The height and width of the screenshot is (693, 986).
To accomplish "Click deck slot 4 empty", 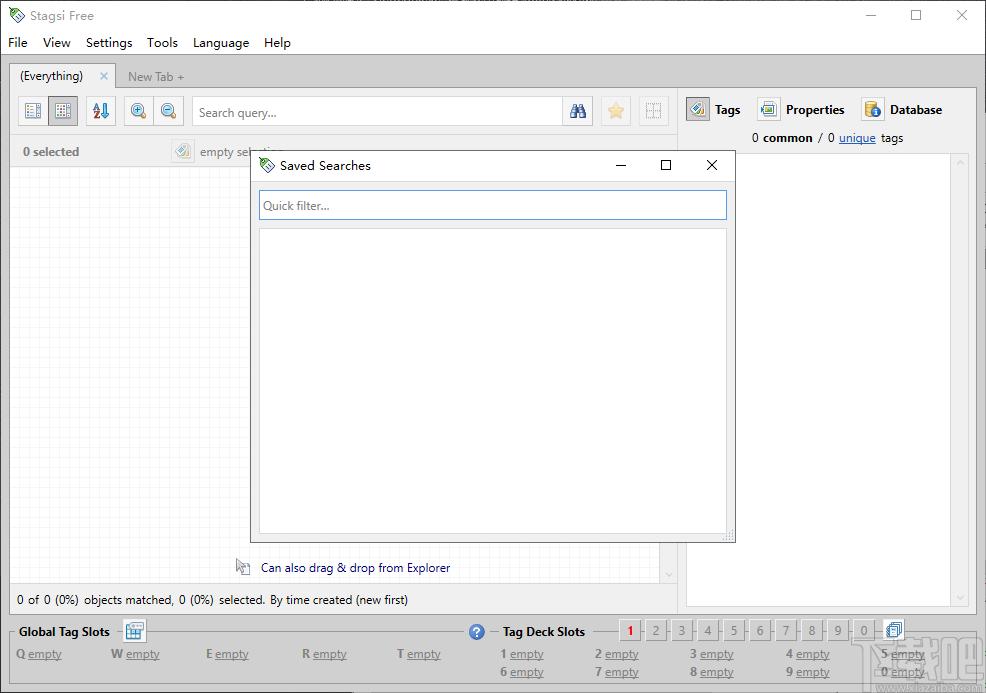I will [808, 654].
